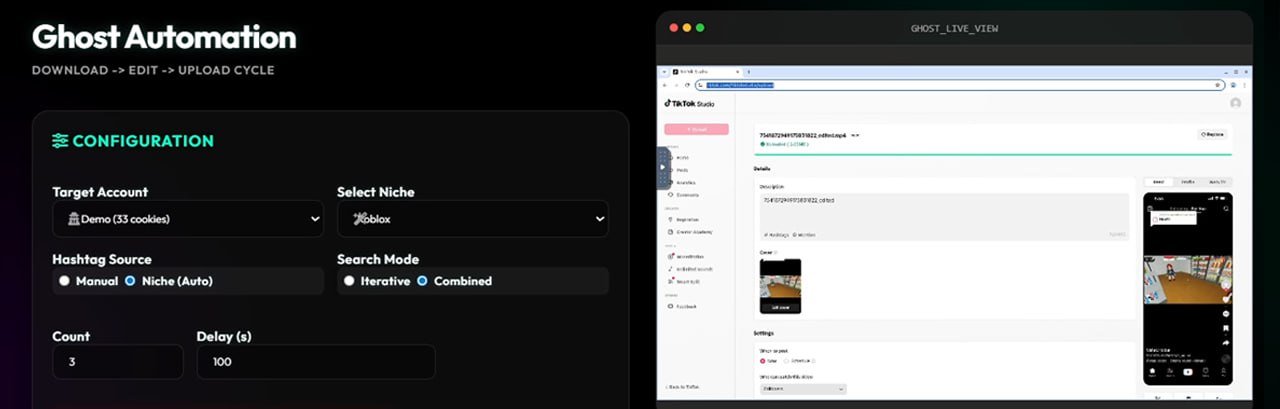Select the Manual hashtag source option
1280x409 pixels.
pos(64,281)
